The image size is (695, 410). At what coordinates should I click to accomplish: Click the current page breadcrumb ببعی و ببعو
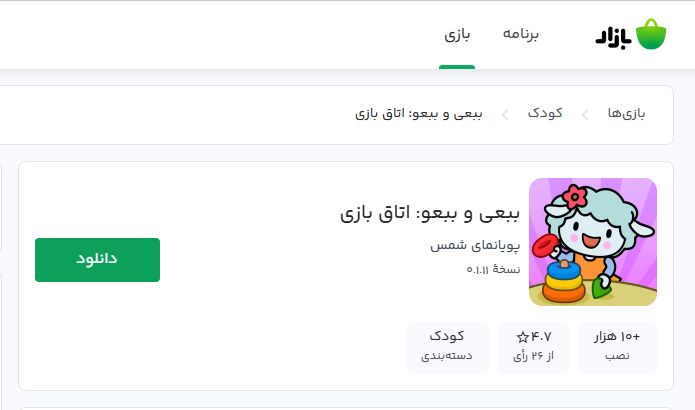pos(419,113)
